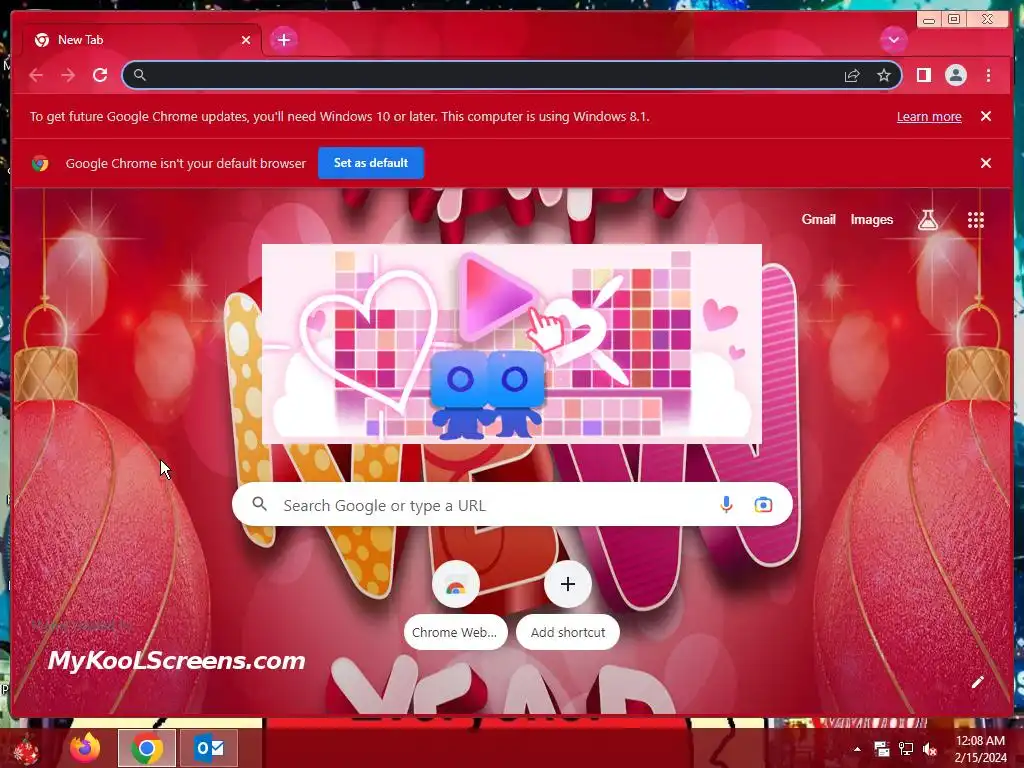The height and width of the screenshot is (768, 1024).
Task: Open the tab search dropdown chevron
Action: tap(893, 40)
